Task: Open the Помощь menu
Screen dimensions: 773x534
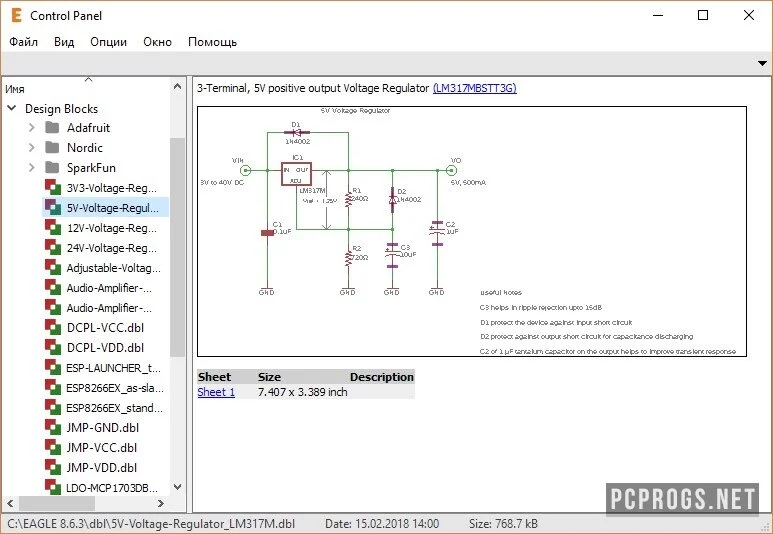Action: click(212, 42)
